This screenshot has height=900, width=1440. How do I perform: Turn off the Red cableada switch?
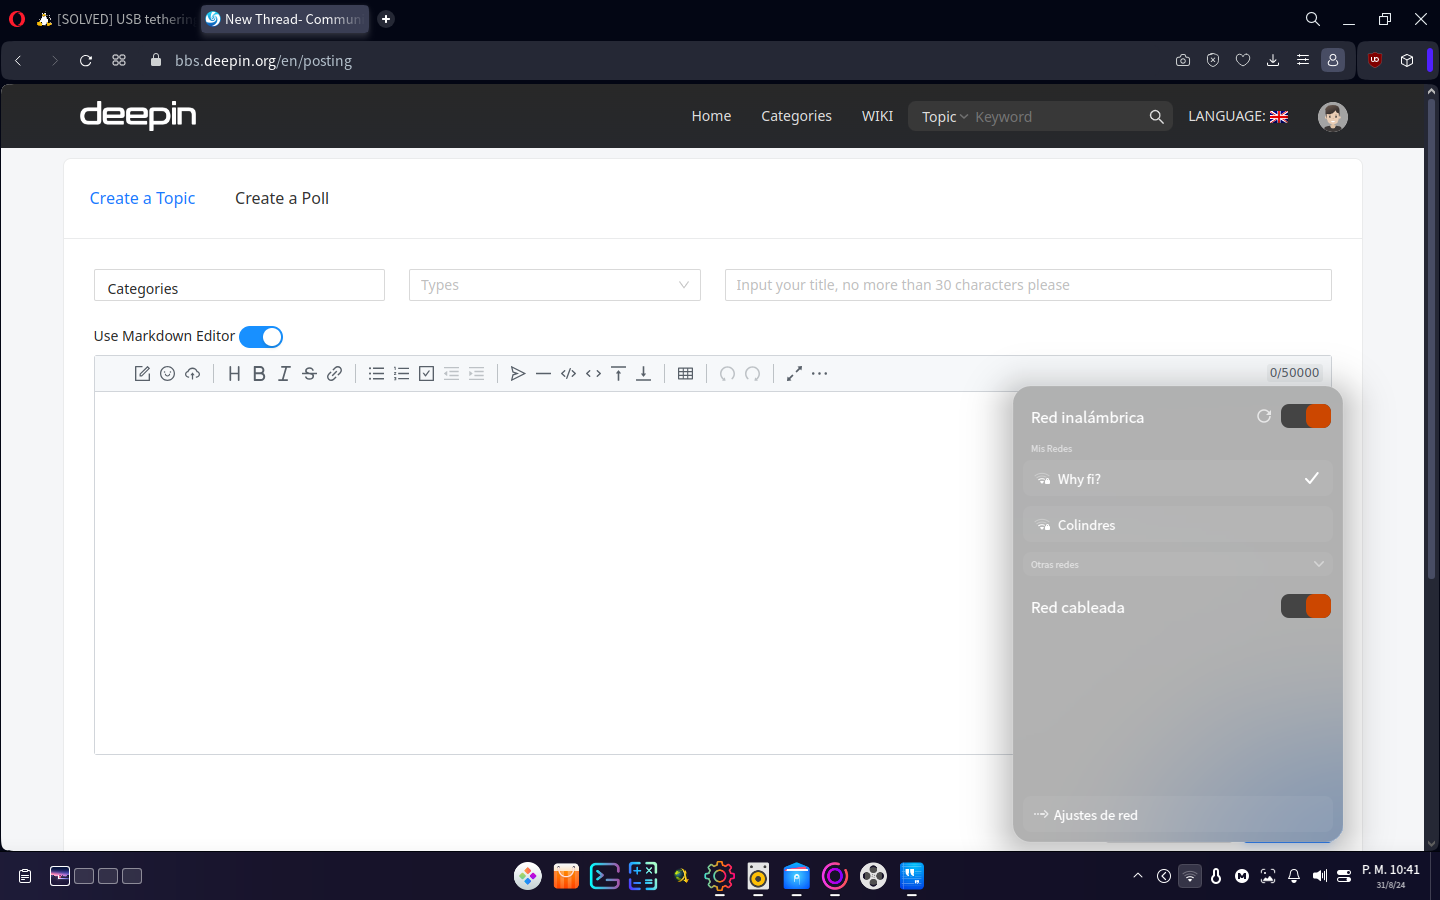coord(1306,606)
